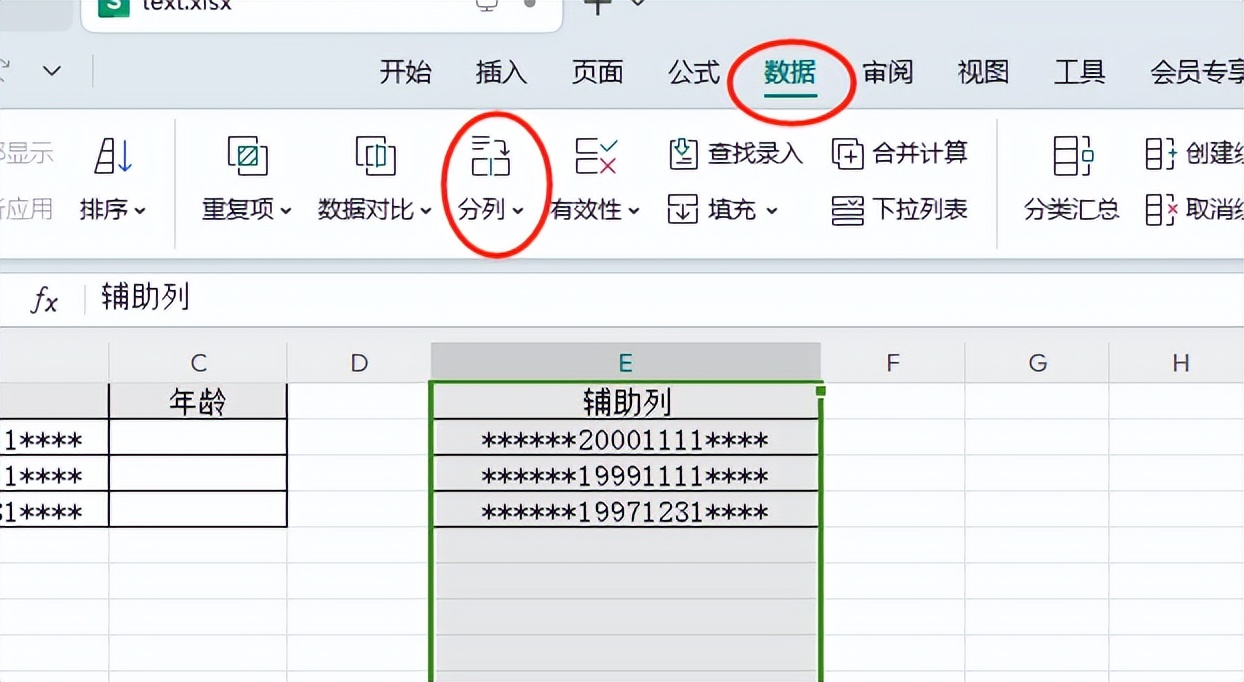Open the 开始 ribbon tab
Viewport: 1244px width, 682px height.
(x=405, y=72)
